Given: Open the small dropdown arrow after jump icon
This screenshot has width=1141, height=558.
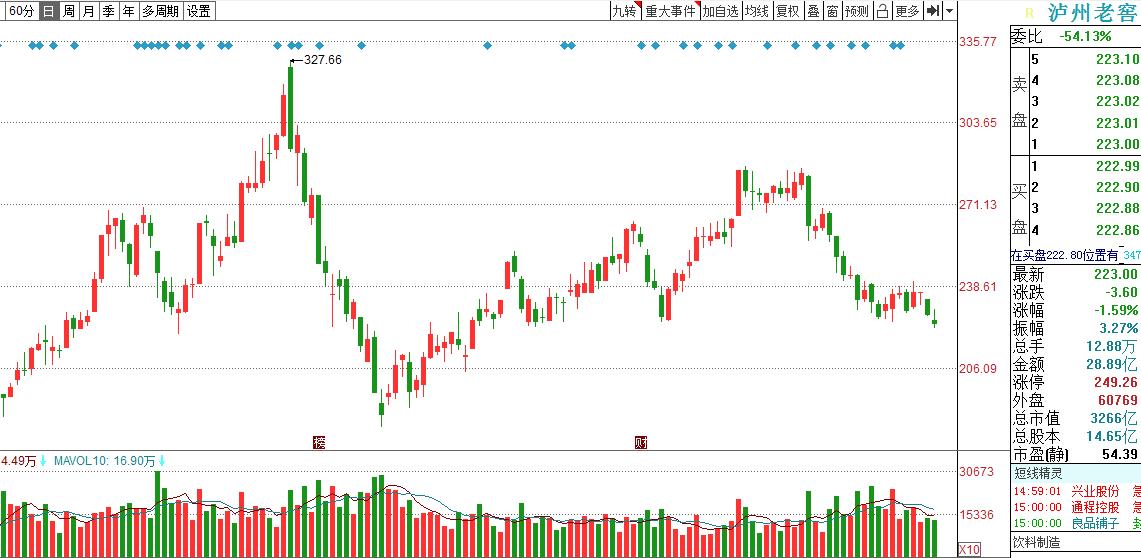Looking at the screenshot, I should click(949, 11).
